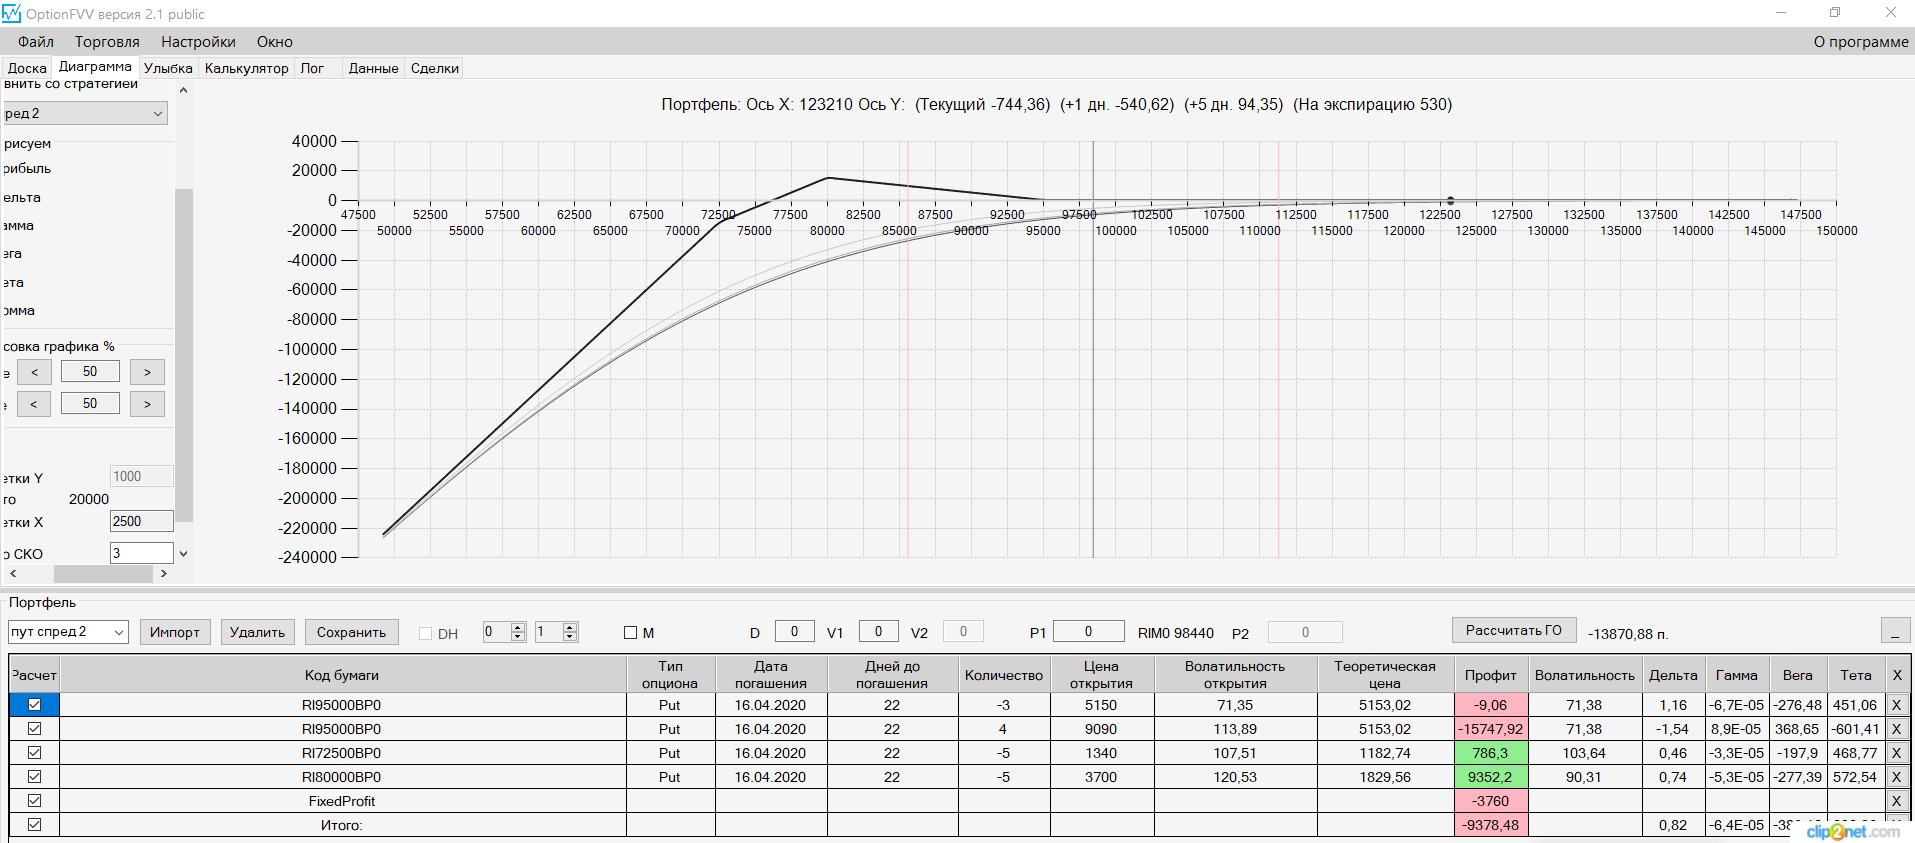Switch to the Улыбка tab
This screenshot has height=843, width=1915.
[168, 68]
